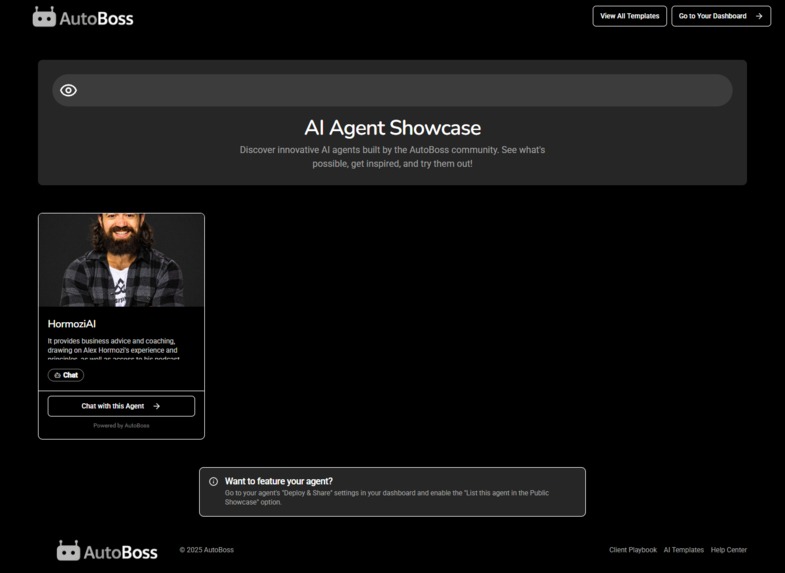Click 'Discover innovative AI agents' subtitle text
The width and height of the screenshot is (785, 573).
[x=392, y=157]
